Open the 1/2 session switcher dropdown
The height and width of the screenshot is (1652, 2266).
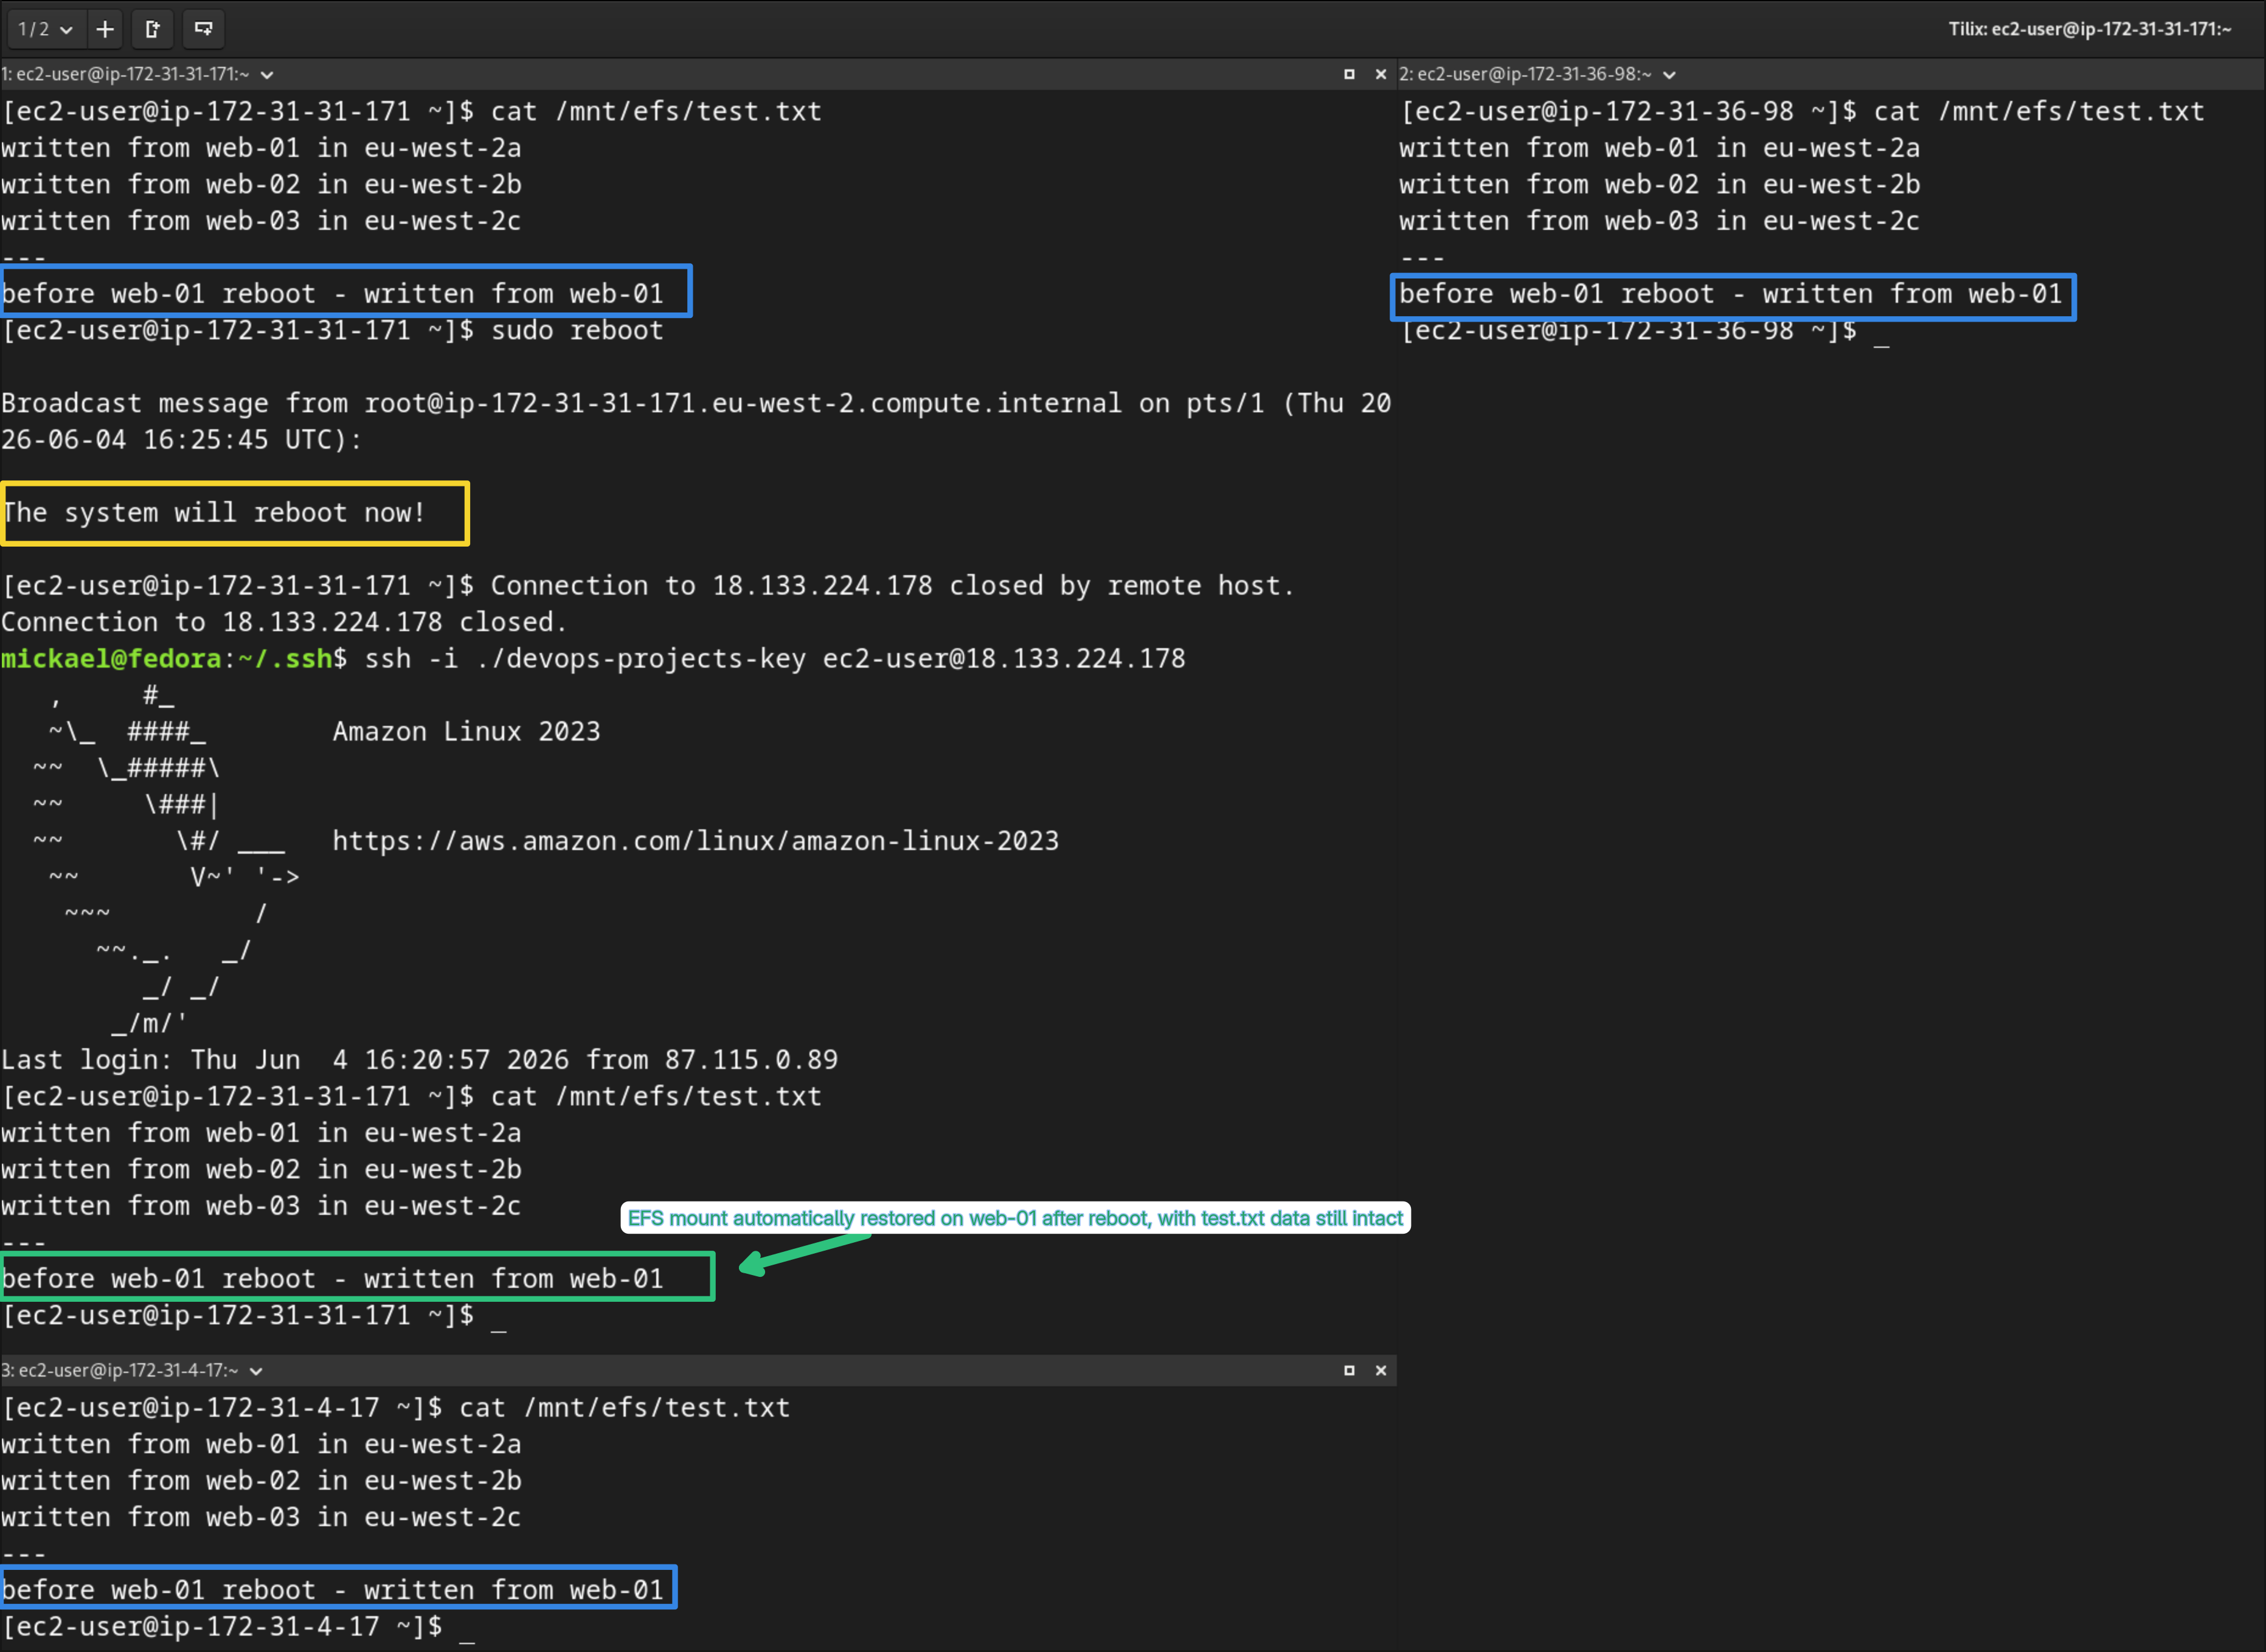click(45, 29)
